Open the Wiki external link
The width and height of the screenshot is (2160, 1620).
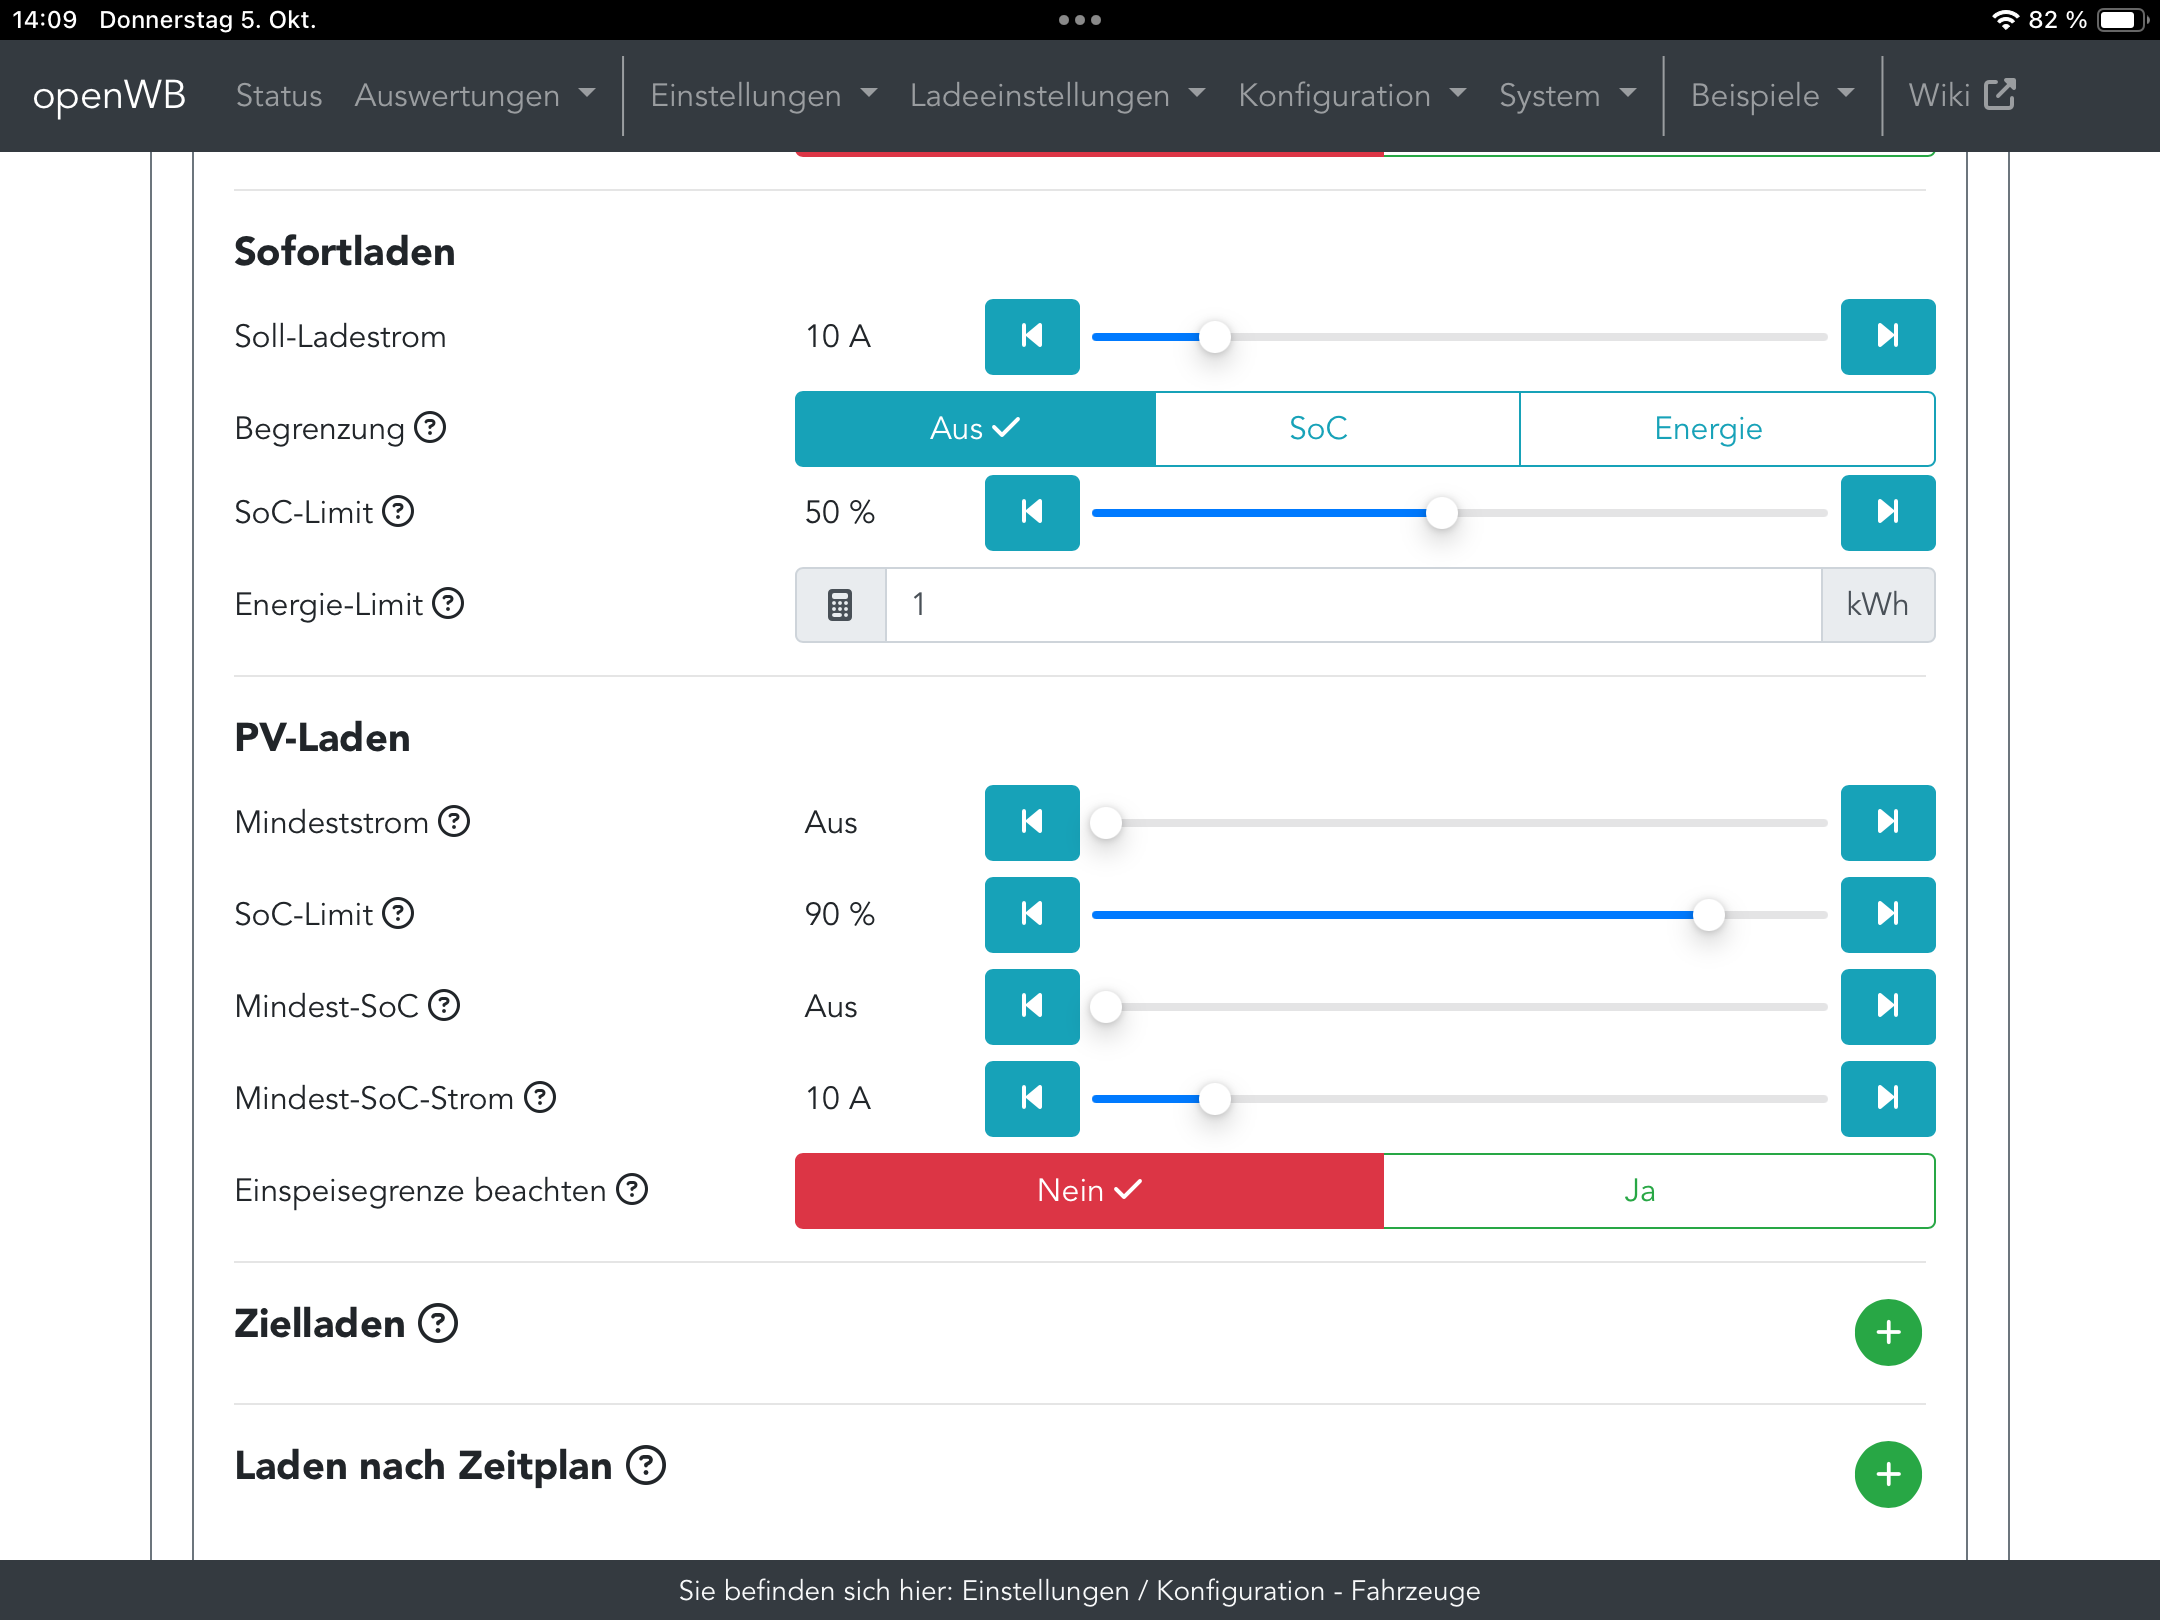[1960, 95]
